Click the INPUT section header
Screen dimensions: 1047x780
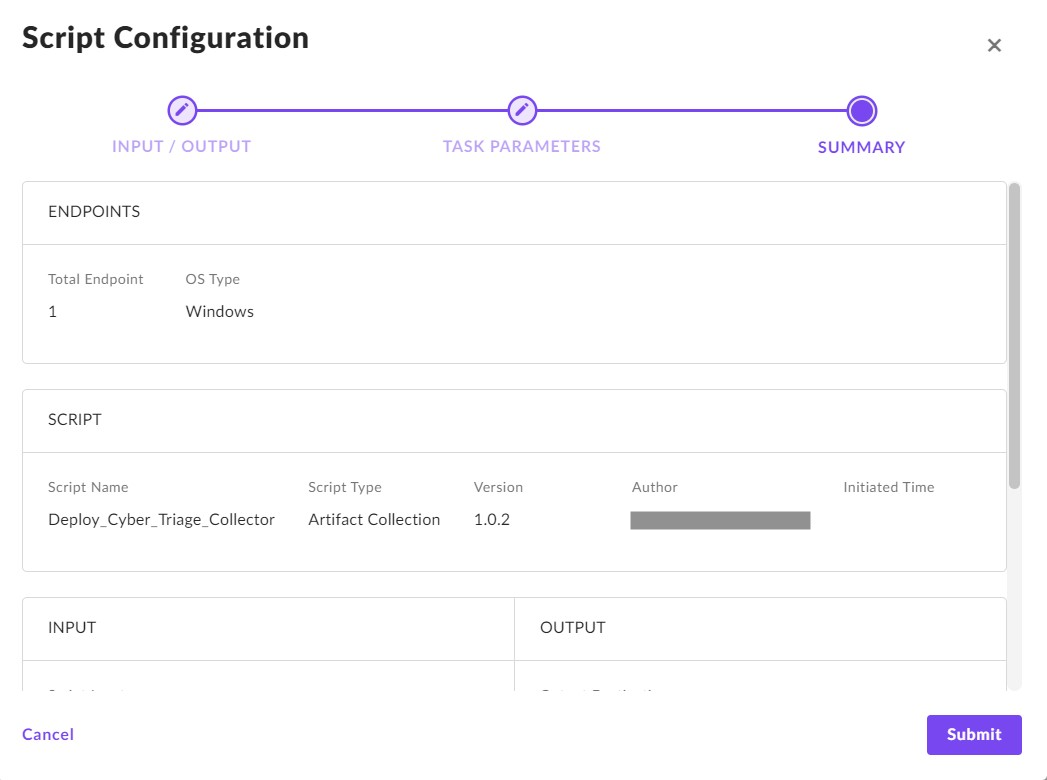[x=72, y=628]
